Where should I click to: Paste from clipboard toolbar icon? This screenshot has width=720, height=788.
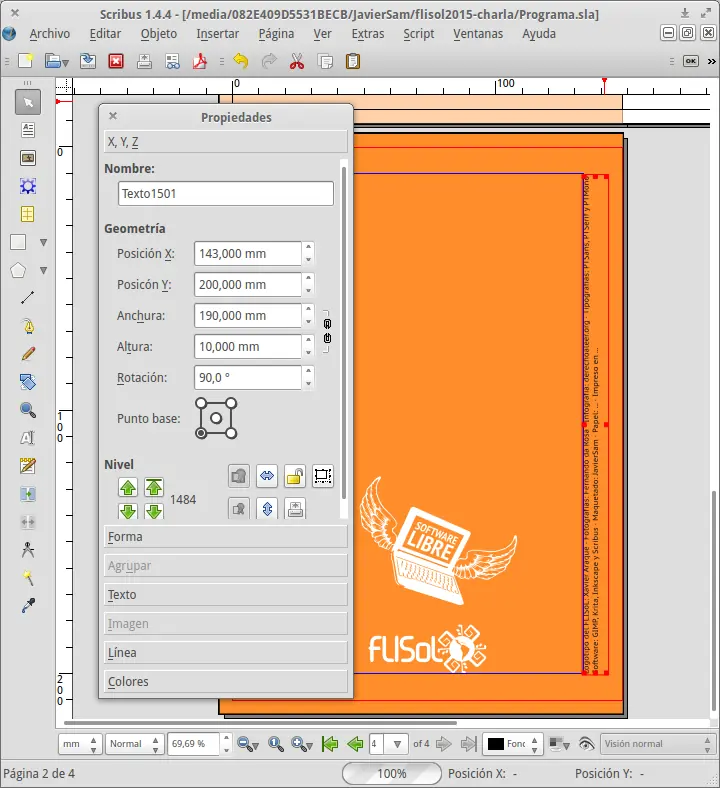point(353,61)
